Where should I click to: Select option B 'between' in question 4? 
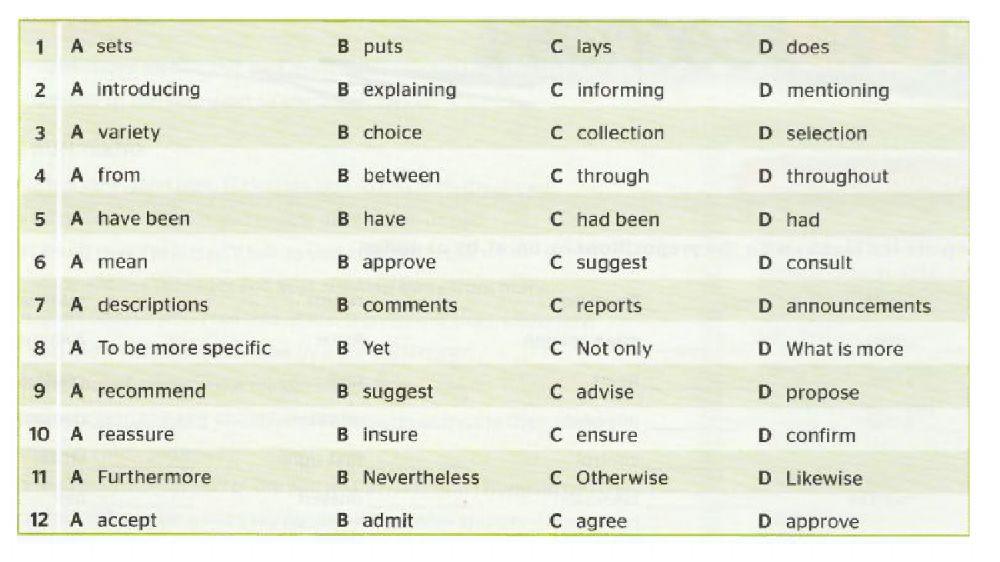[x=401, y=176]
